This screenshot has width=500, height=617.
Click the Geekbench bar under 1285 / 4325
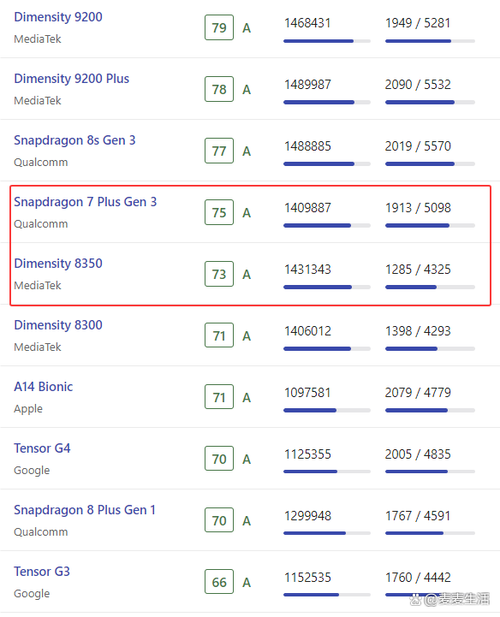point(430,287)
